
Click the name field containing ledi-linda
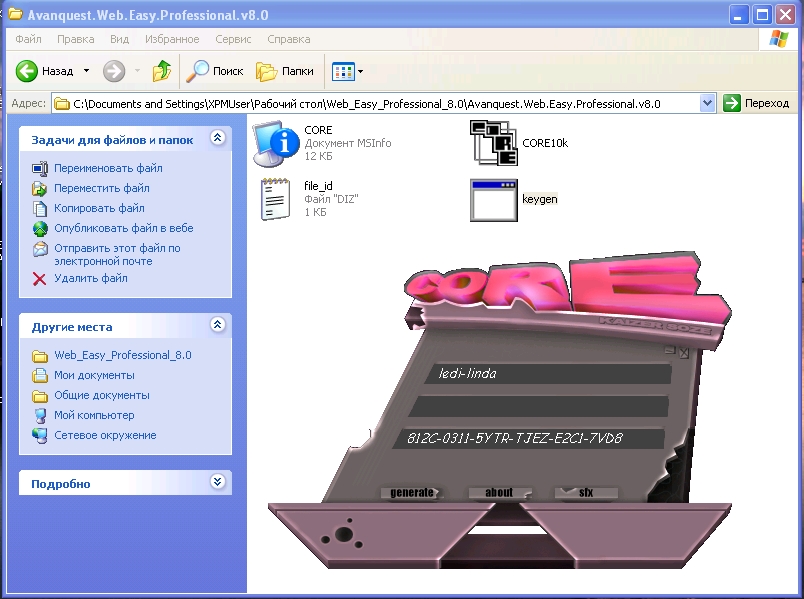(548, 373)
